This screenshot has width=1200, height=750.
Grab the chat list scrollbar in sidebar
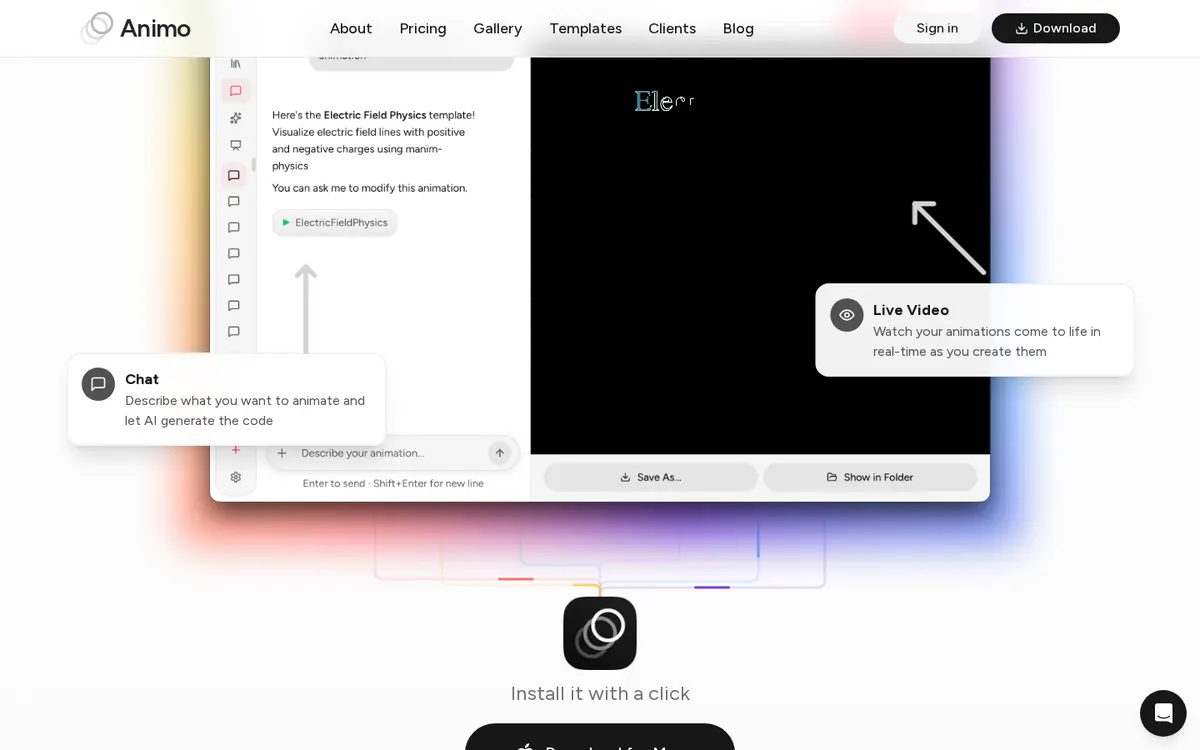point(254,165)
